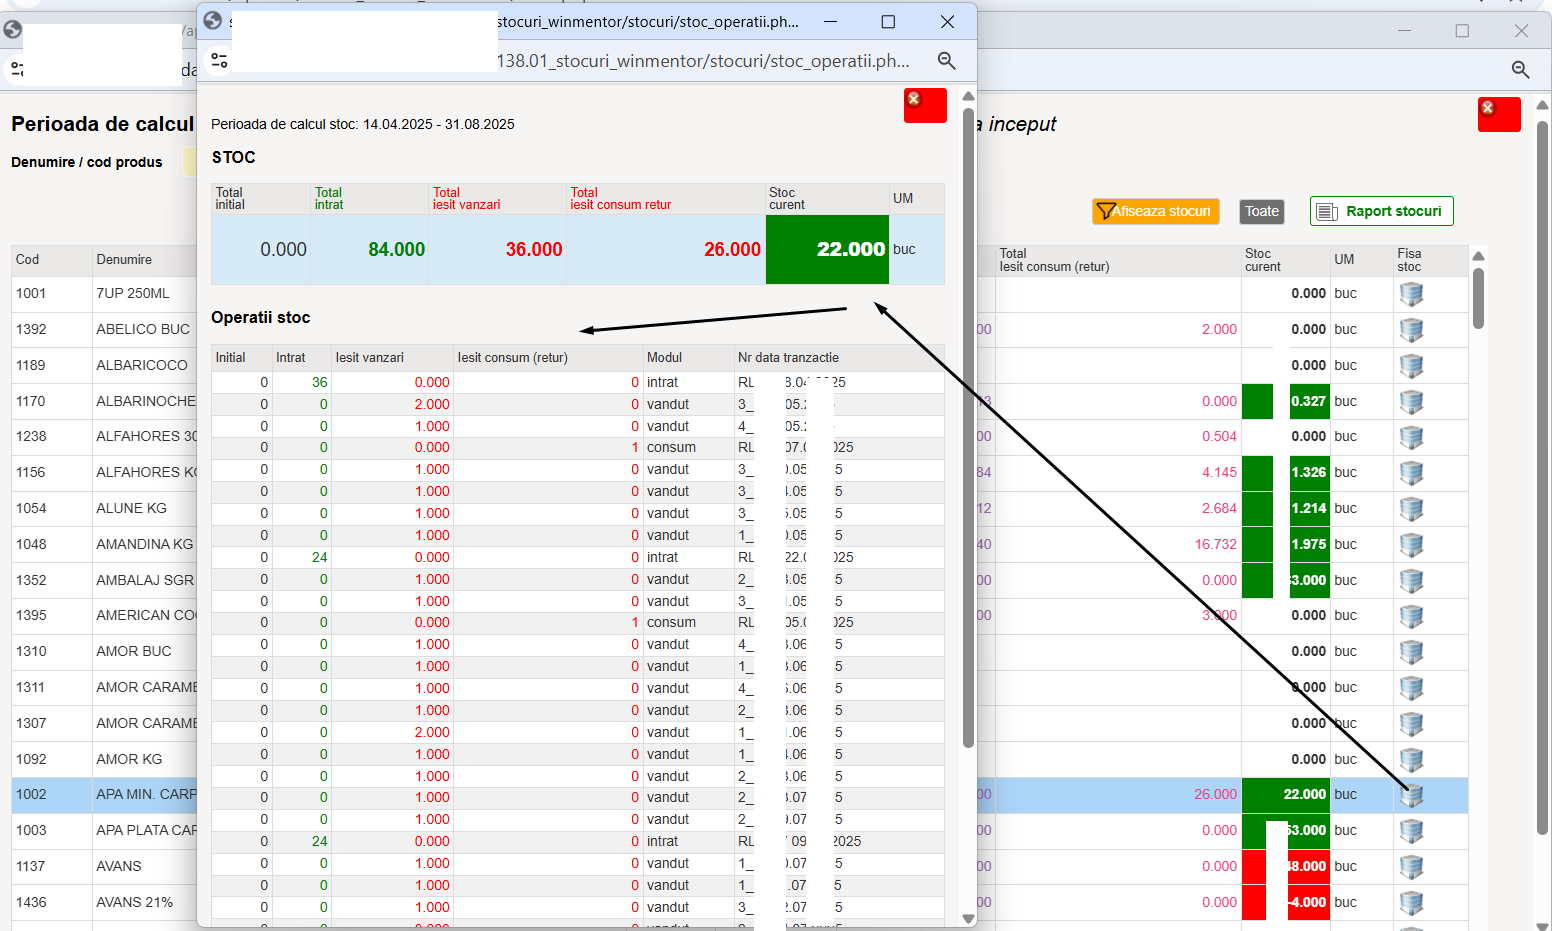
Task: Click Afiseaza stocuri filter button
Action: coord(1156,211)
